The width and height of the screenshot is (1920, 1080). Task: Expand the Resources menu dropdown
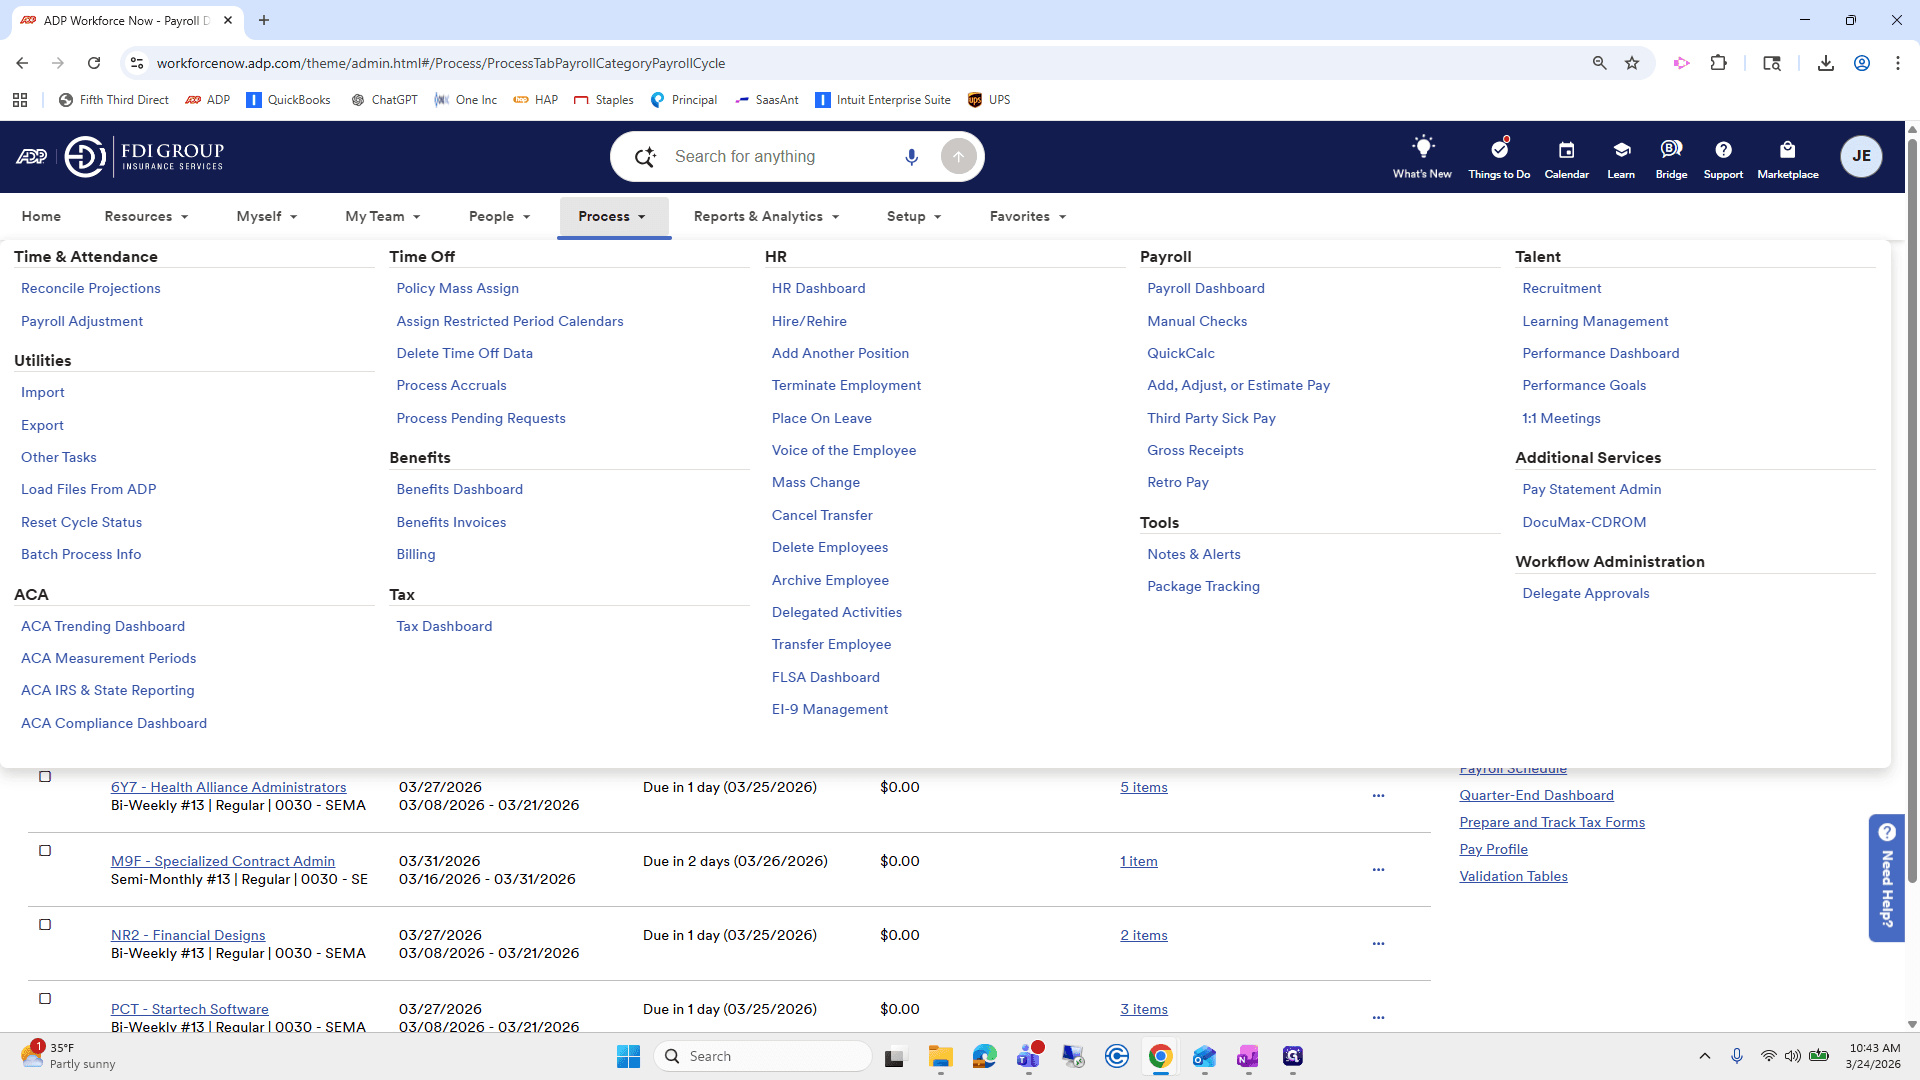146,216
